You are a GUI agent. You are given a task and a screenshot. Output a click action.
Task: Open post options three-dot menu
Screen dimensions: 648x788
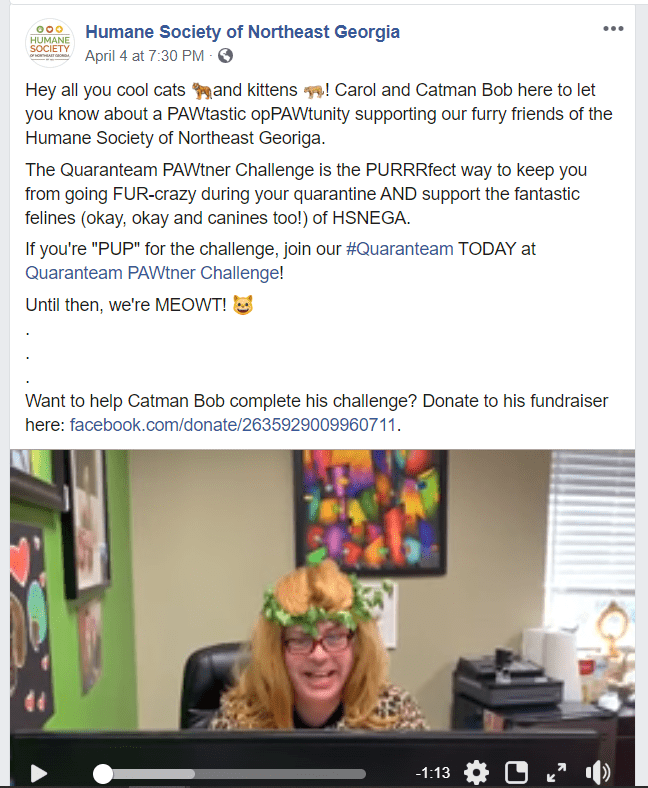pos(613,29)
